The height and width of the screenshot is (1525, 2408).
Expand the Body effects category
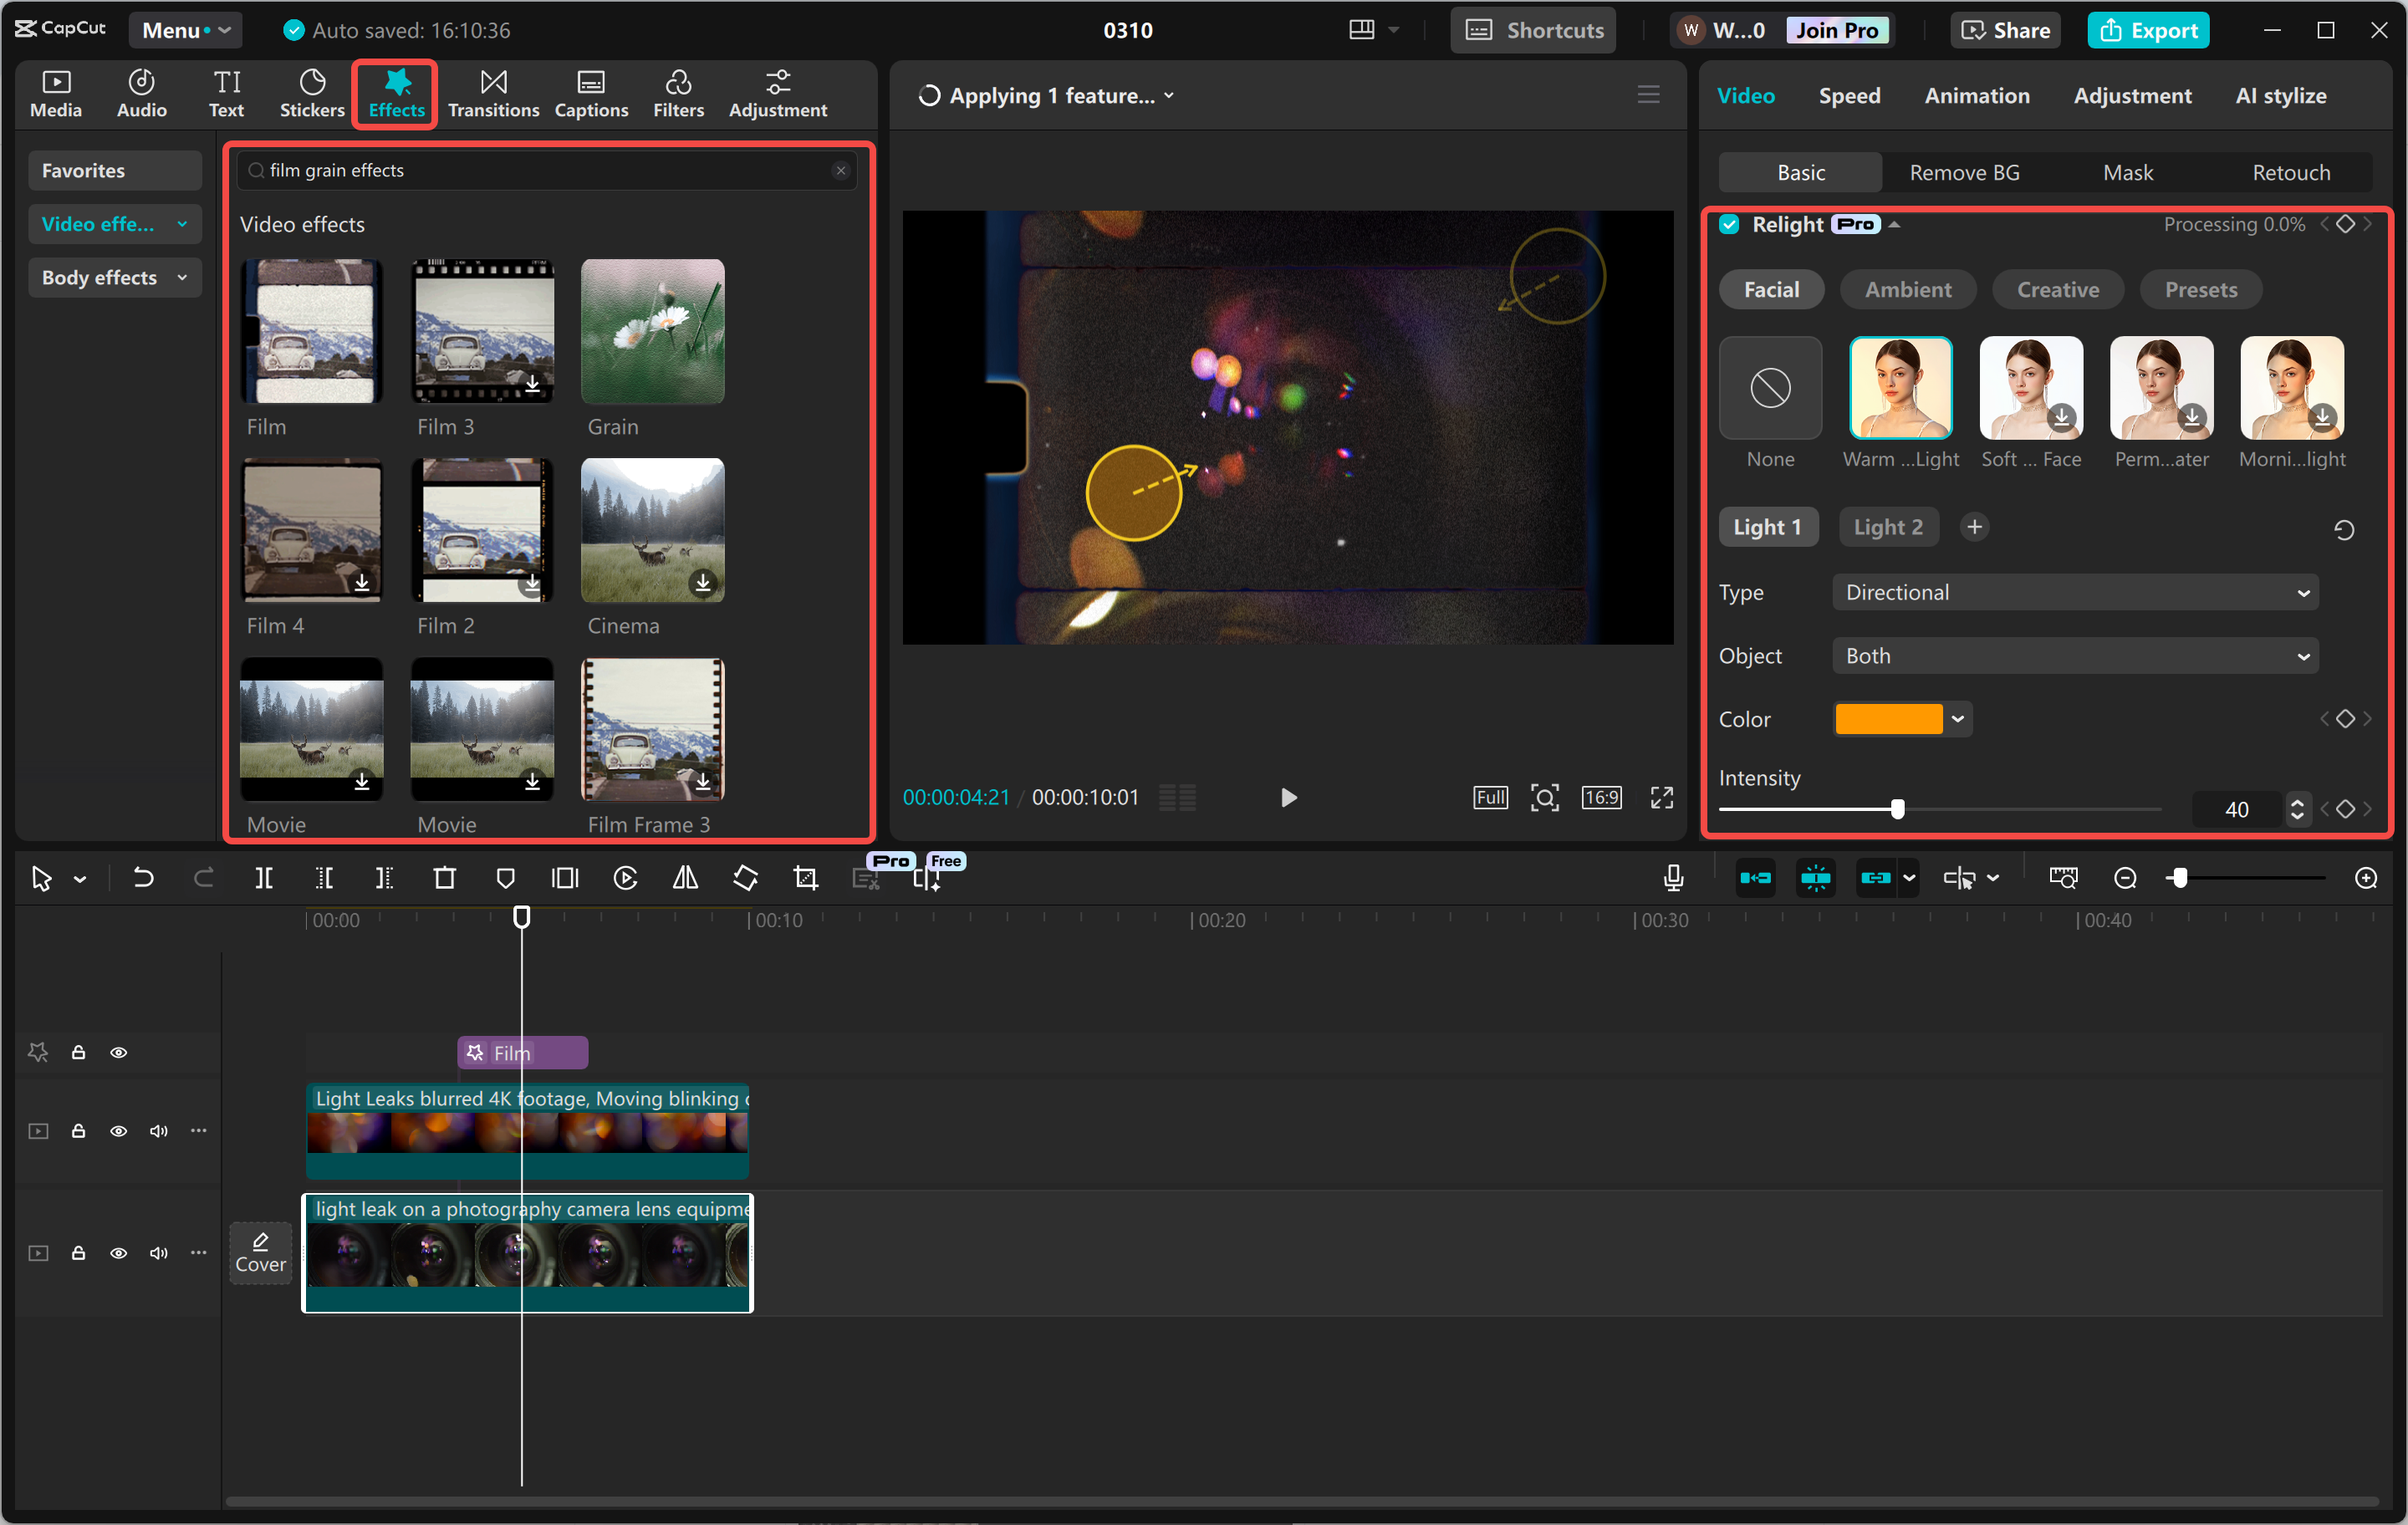pos(114,277)
